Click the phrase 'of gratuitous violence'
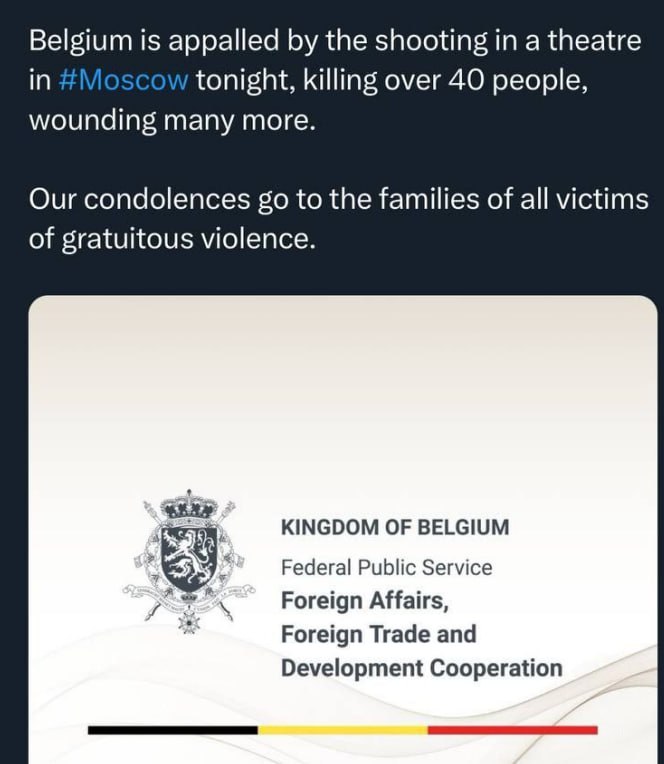The height and width of the screenshot is (764, 664). (171, 239)
